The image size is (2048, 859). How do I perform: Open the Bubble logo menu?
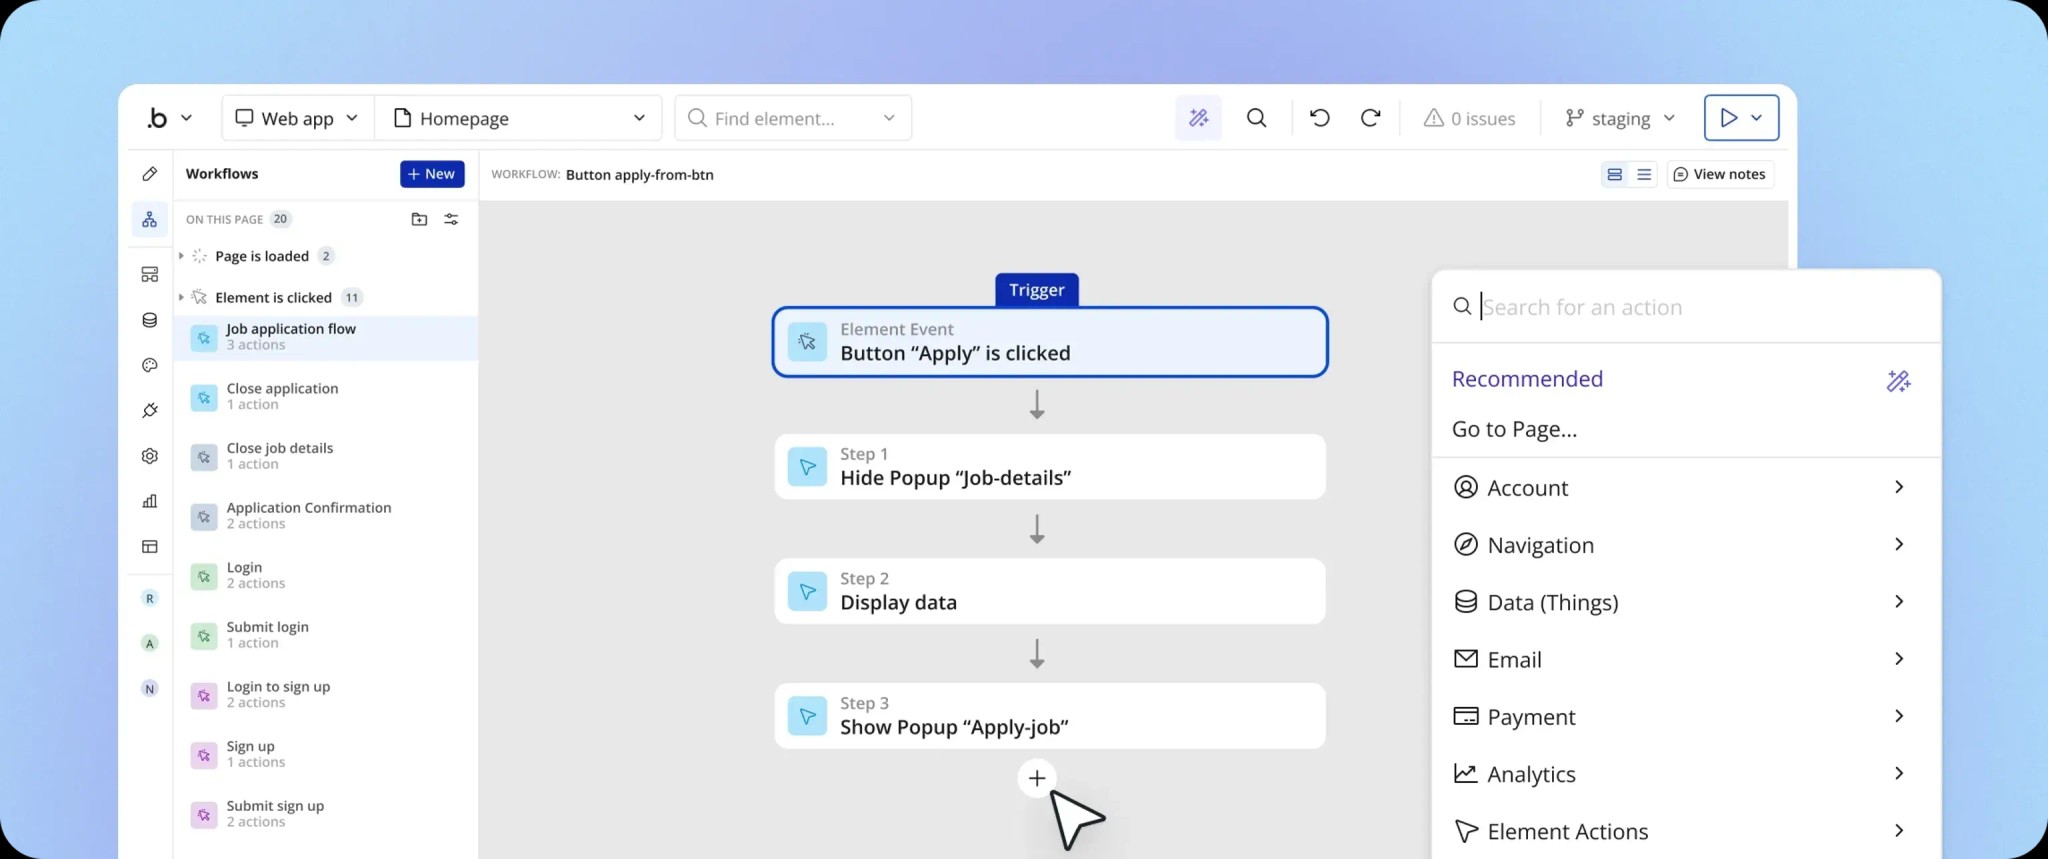pyautogui.click(x=169, y=118)
